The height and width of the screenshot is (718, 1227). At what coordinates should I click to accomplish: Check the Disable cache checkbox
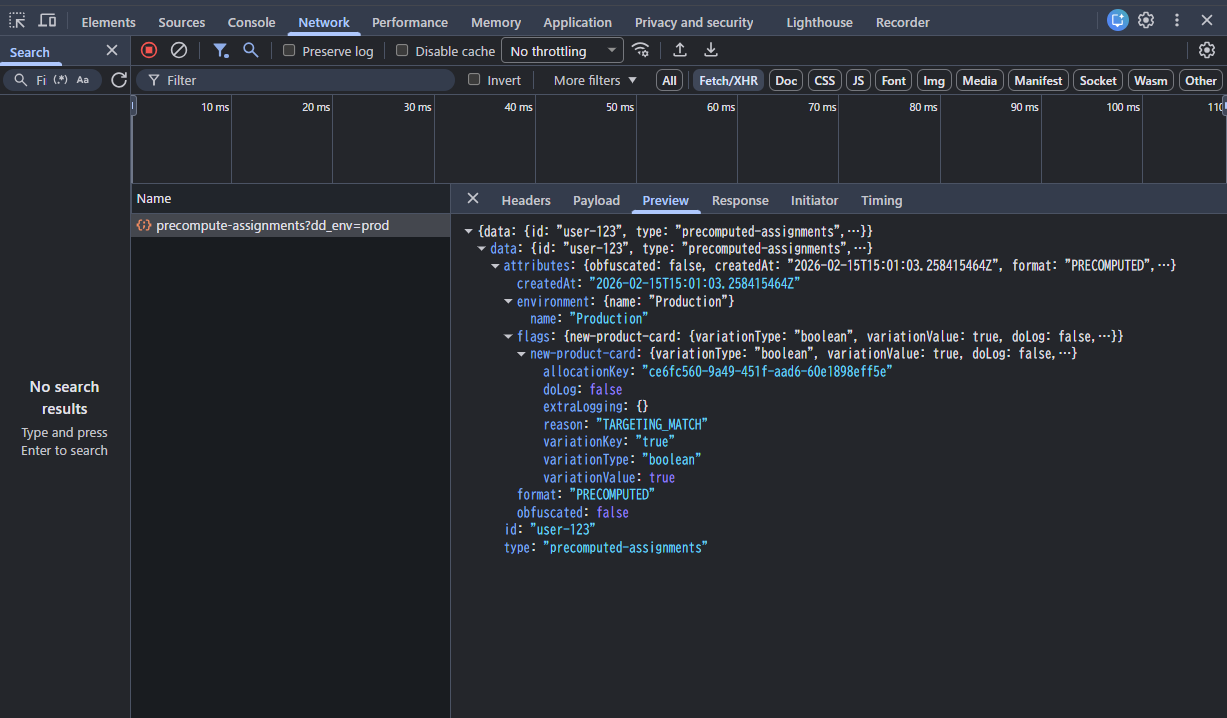402,51
